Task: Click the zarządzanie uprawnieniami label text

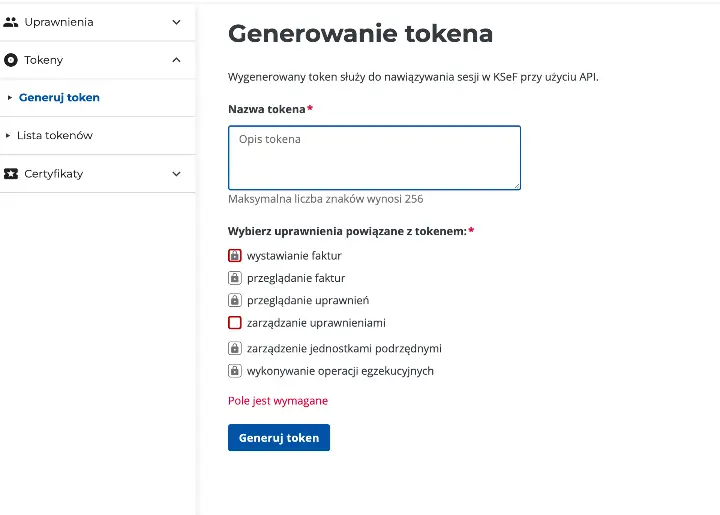Action: [316, 323]
